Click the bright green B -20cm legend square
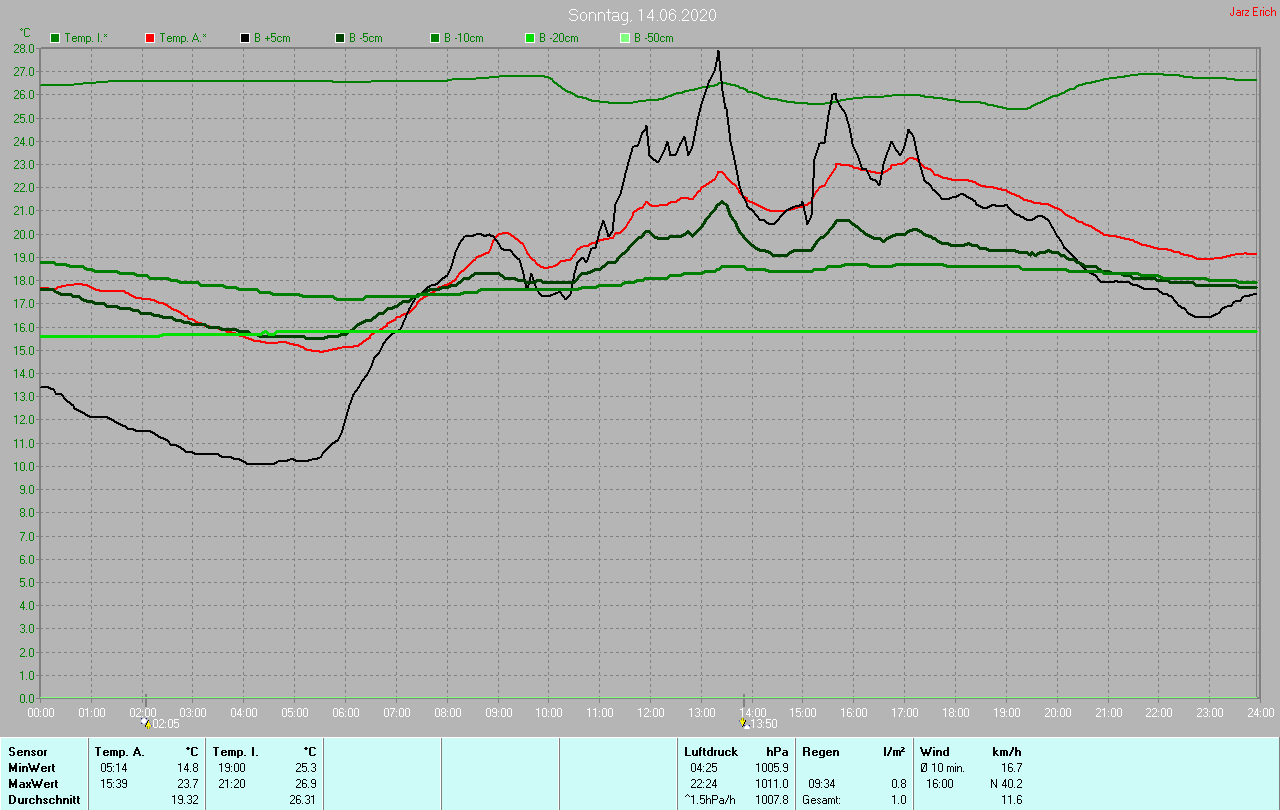Image resolution: width=1280 pixels, height=810 pixels. [x=530, y=38]
